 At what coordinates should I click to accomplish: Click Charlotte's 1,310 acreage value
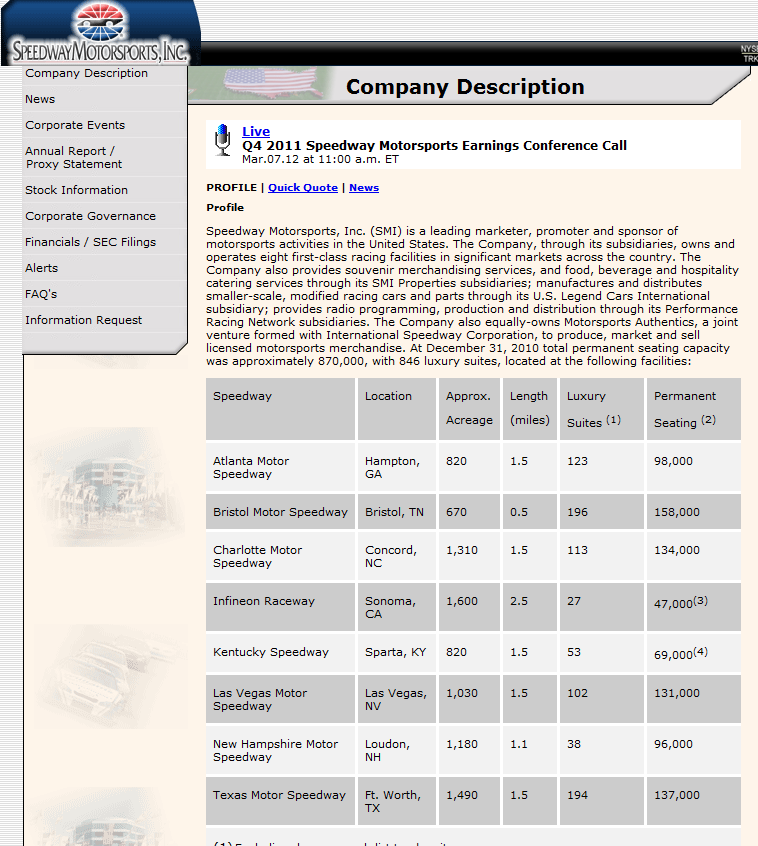coord(462,550)
